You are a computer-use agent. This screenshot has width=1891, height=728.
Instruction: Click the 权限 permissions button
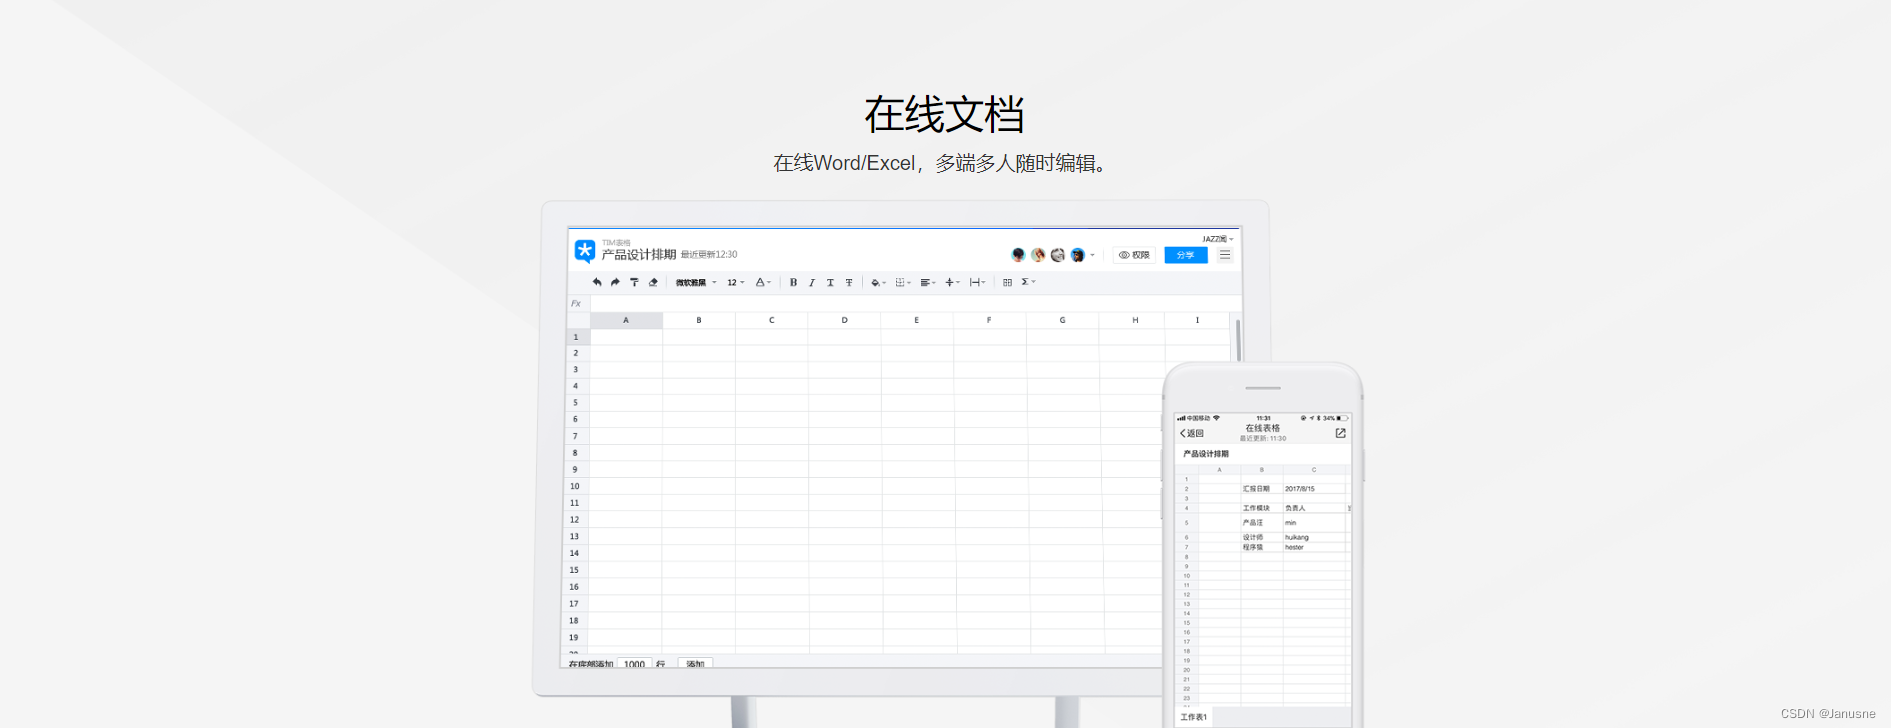1134,255
